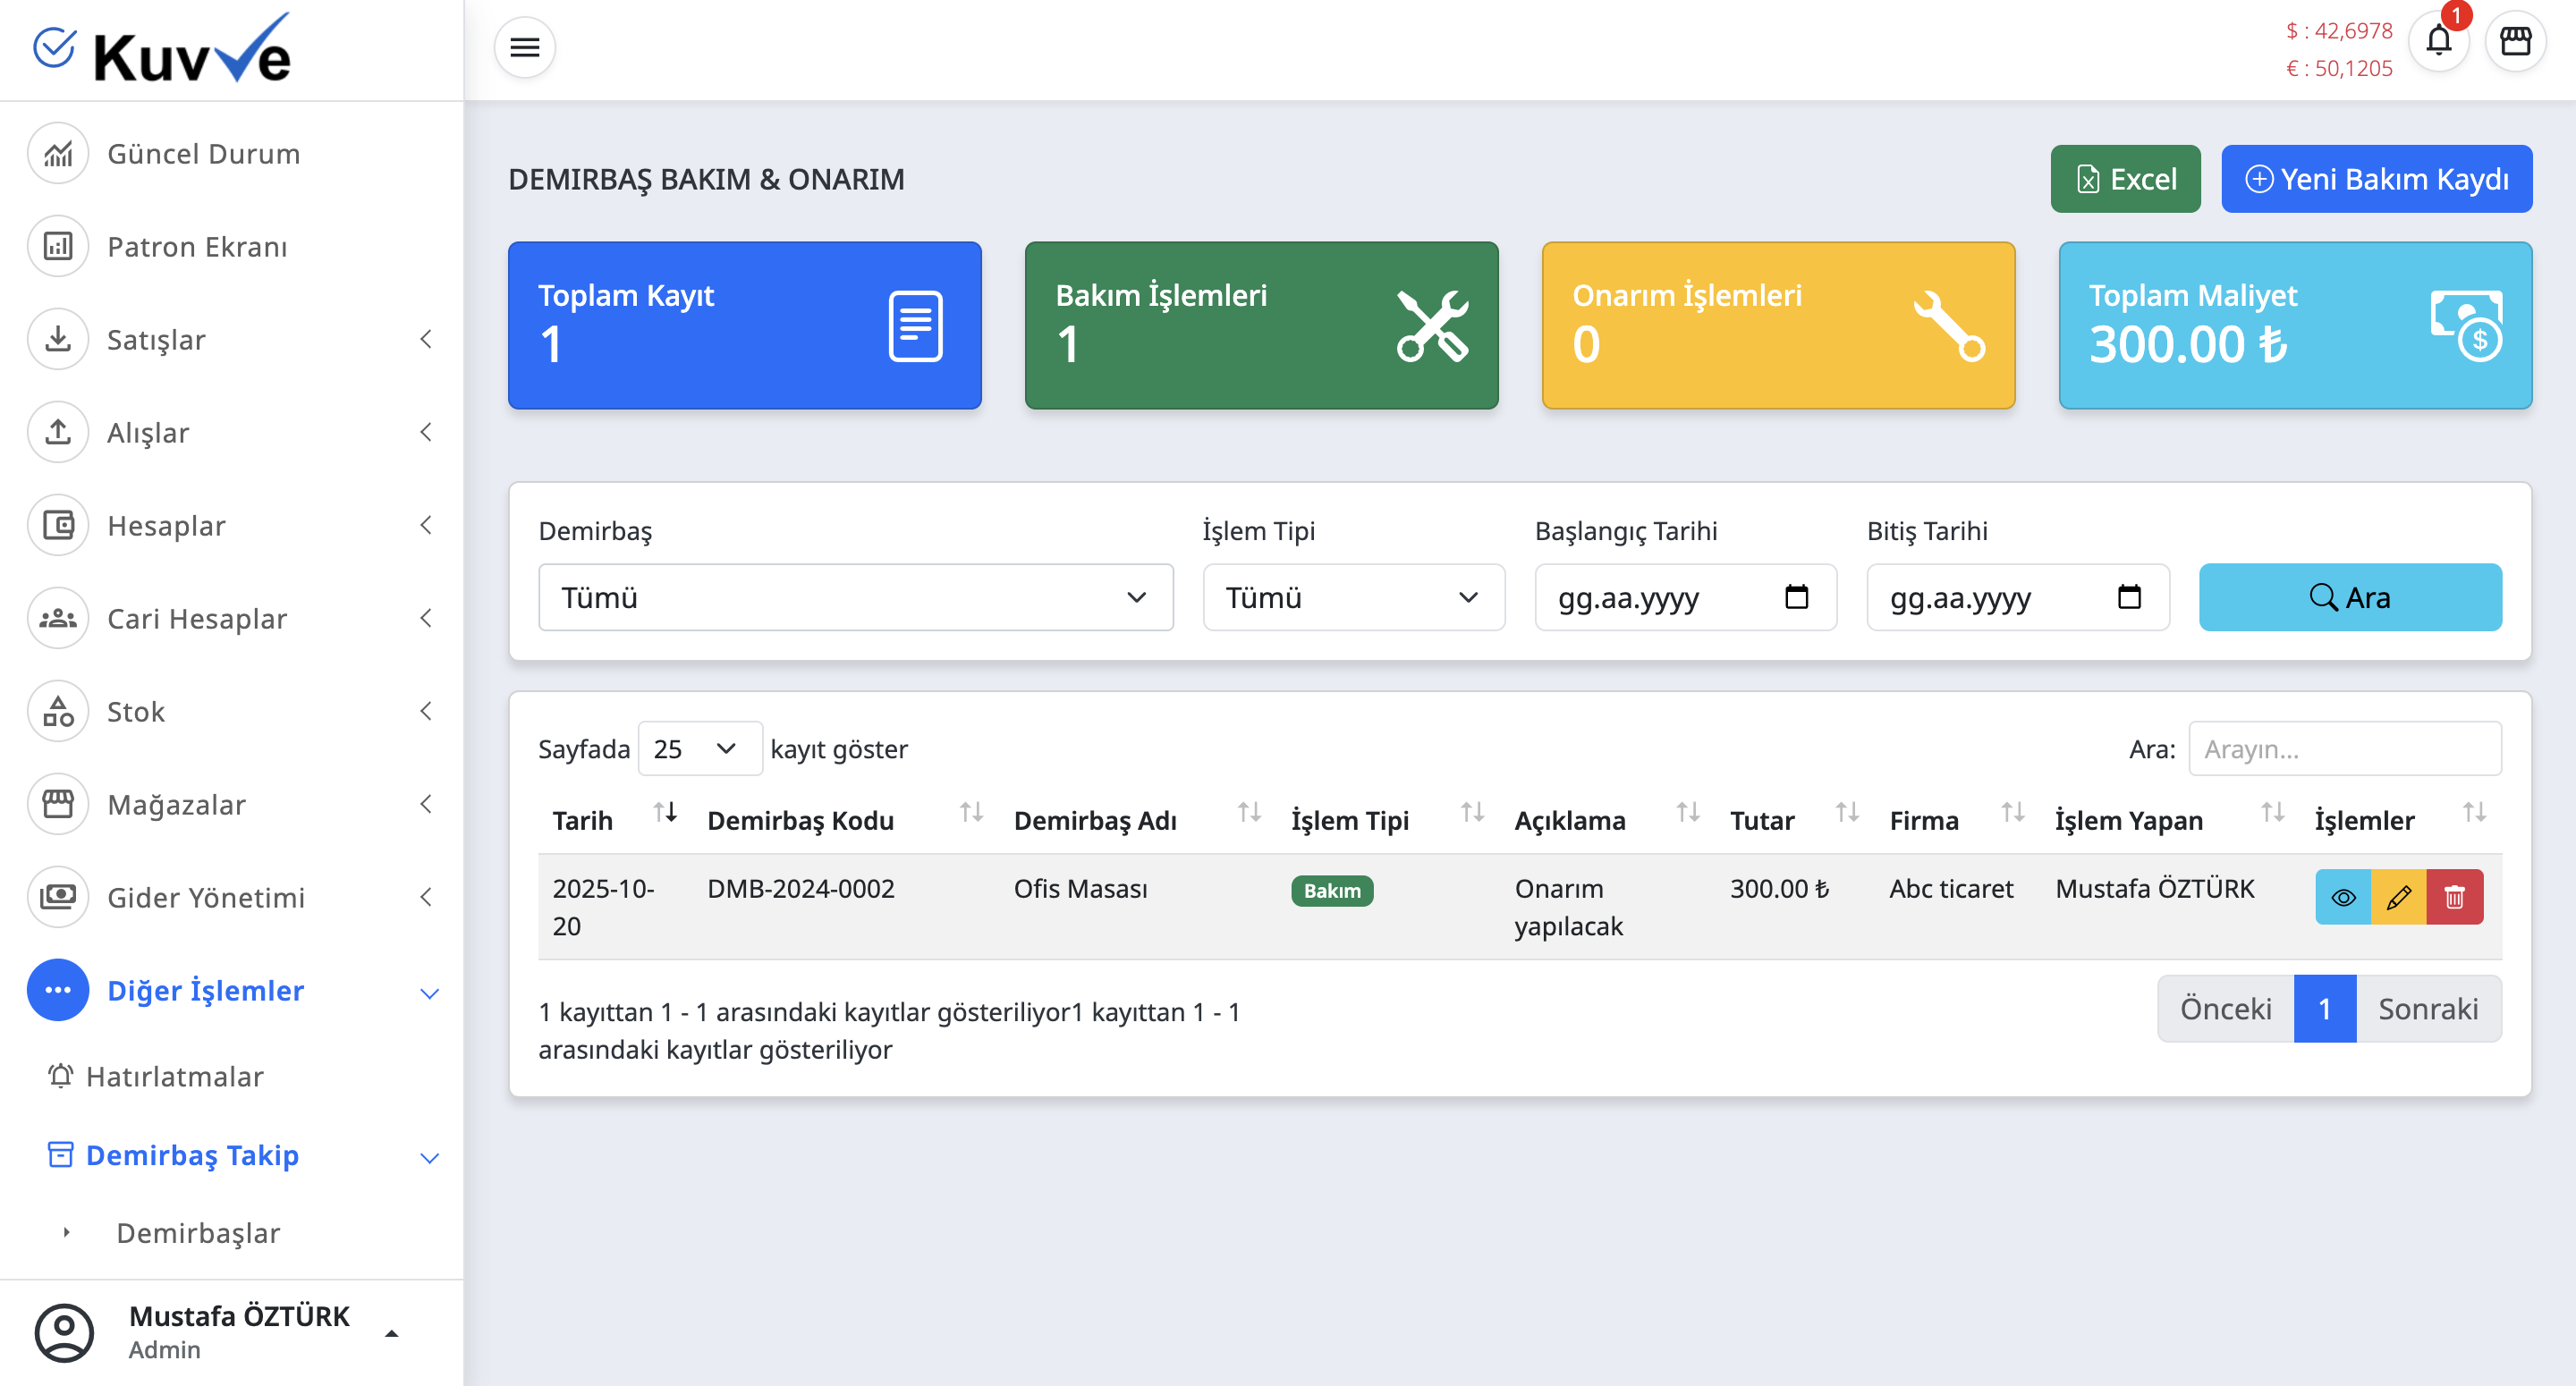Screen dimensions: 2576x1386
Task: Click the Gider Yönetimi money icon
Action: click(58, 897)
